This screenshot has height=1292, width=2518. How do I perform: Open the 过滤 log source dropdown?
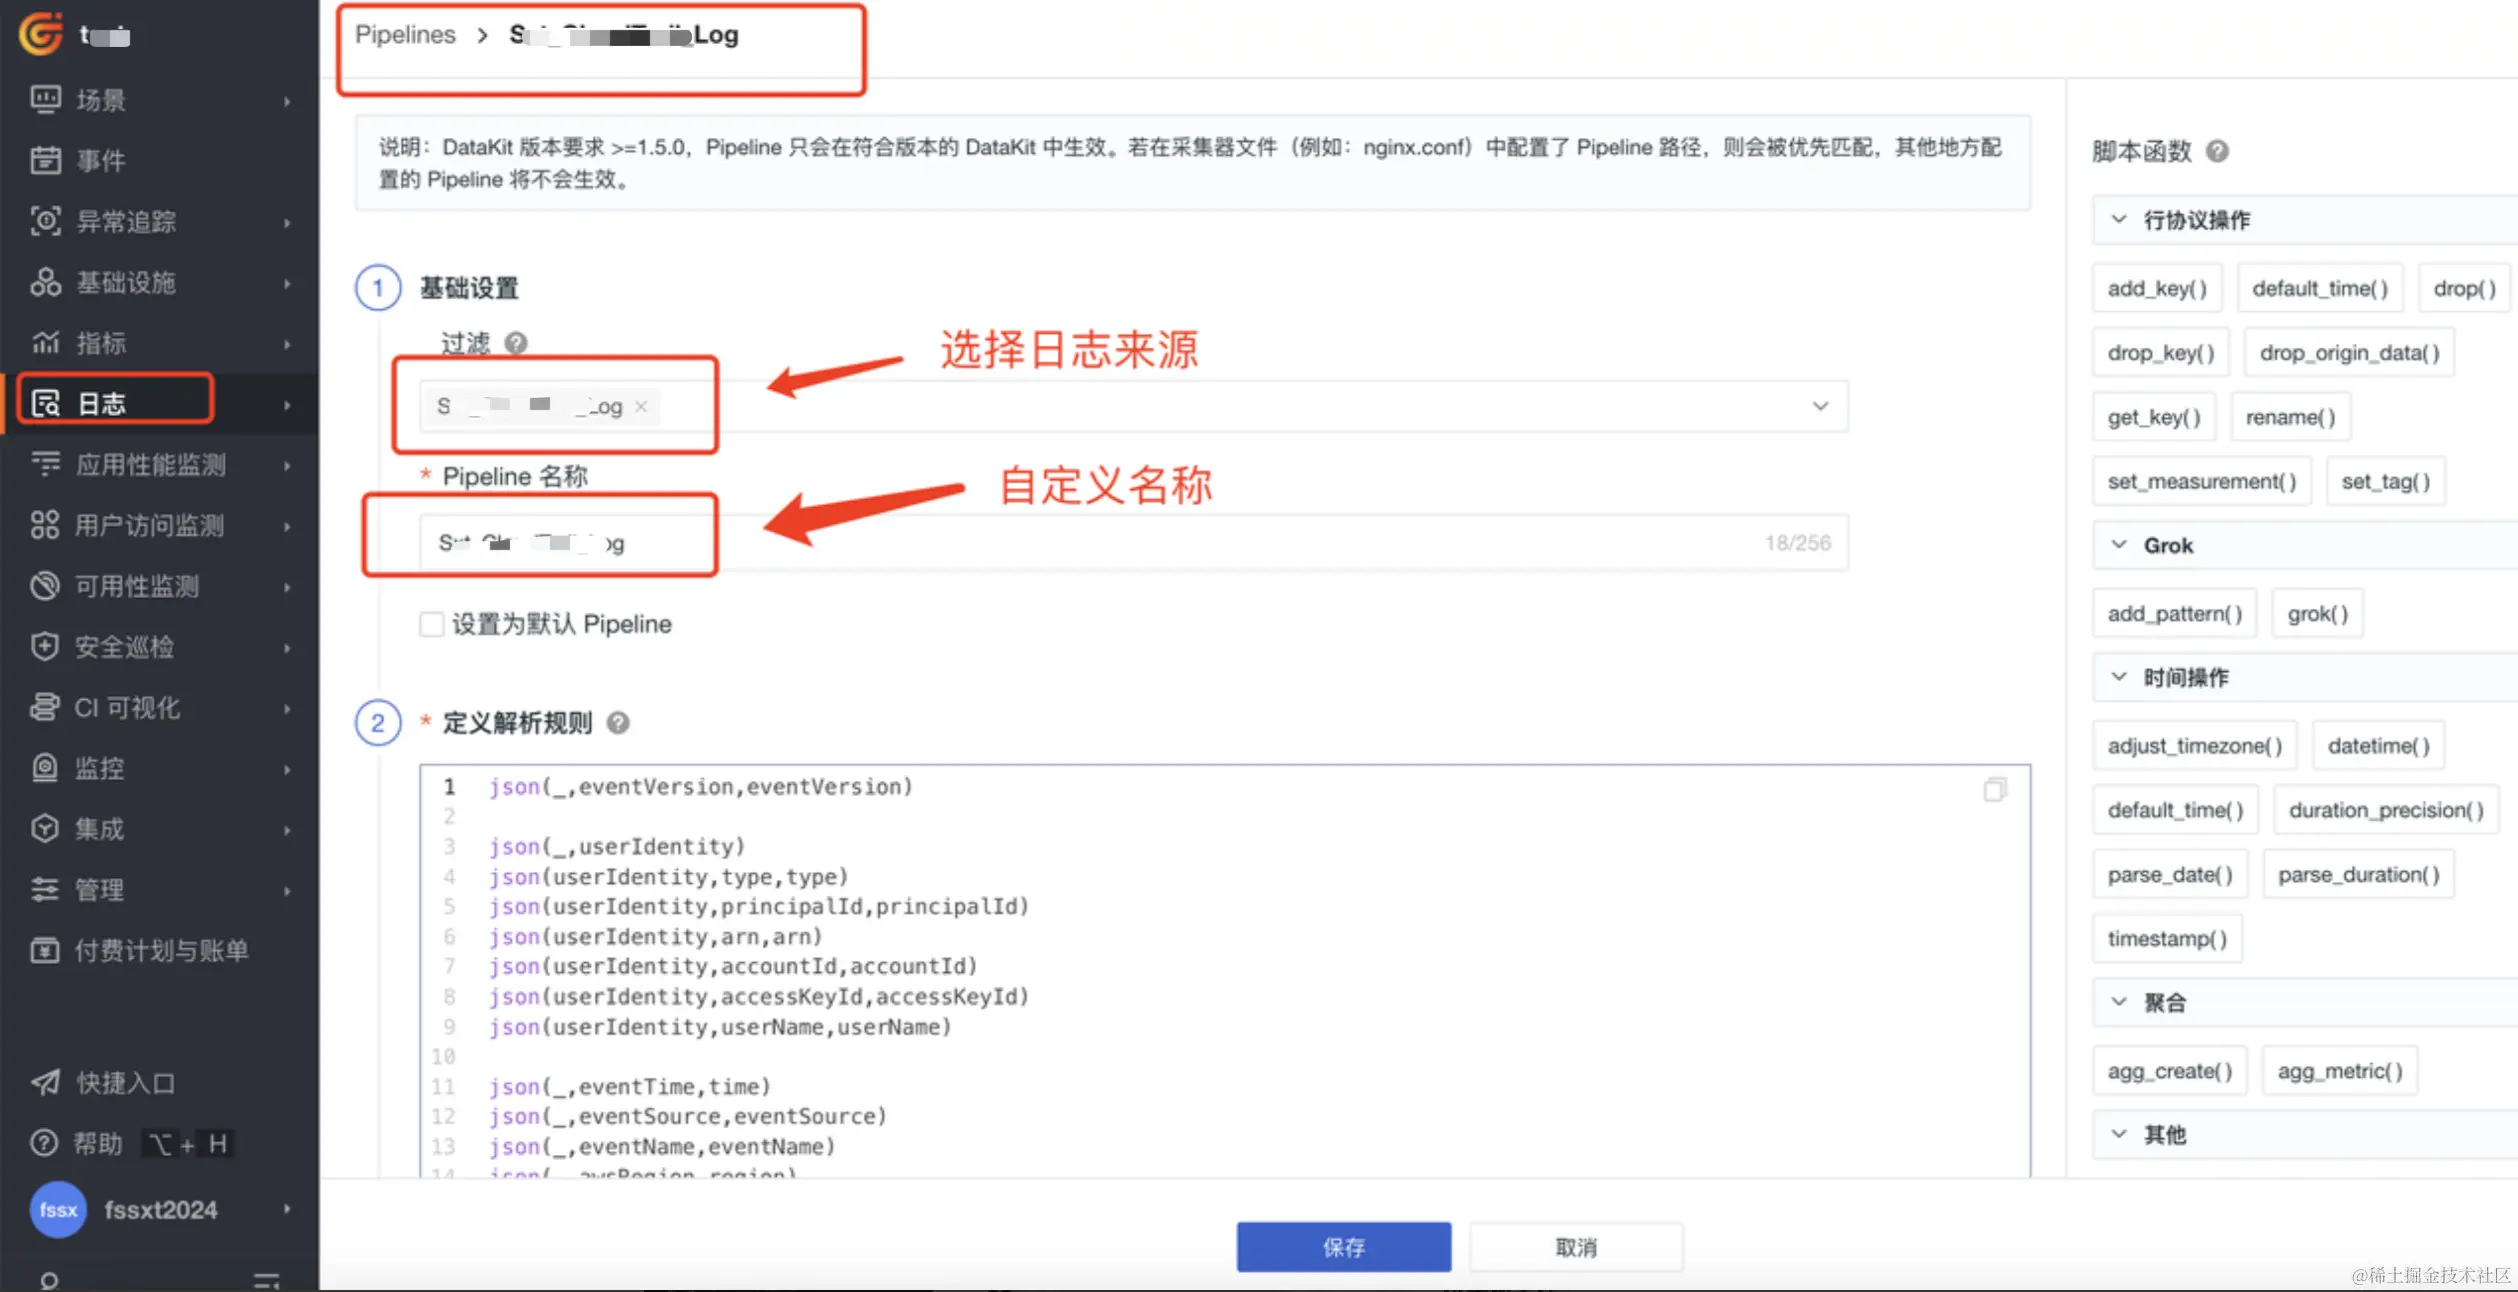click(x=1820, y=406)
